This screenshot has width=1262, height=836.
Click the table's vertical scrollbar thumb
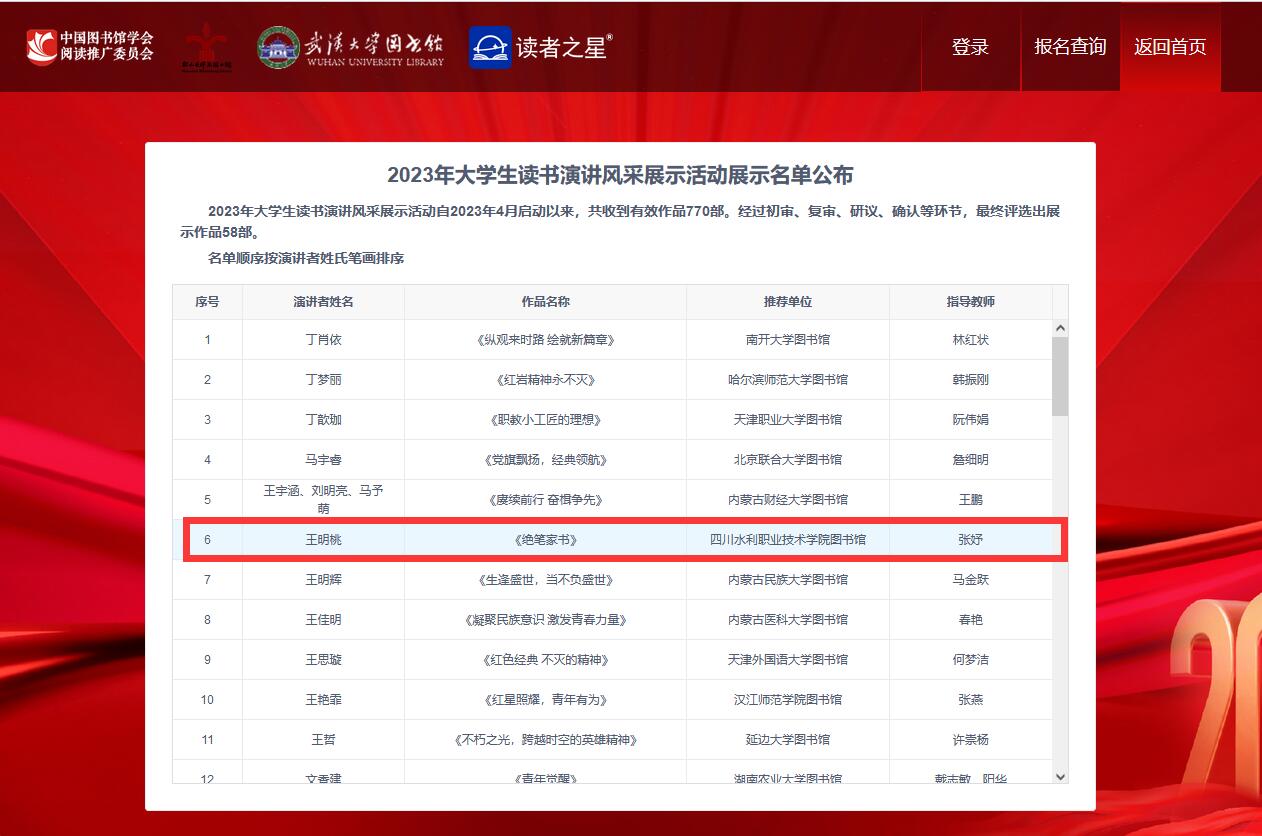(x=1060, y=376)
